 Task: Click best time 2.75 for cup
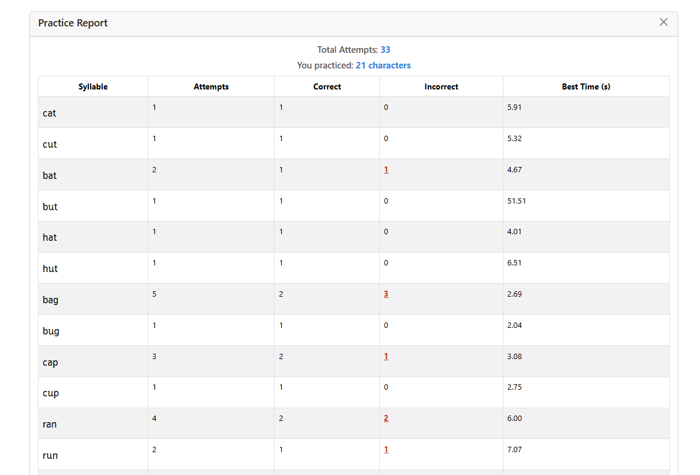point(514,387)
